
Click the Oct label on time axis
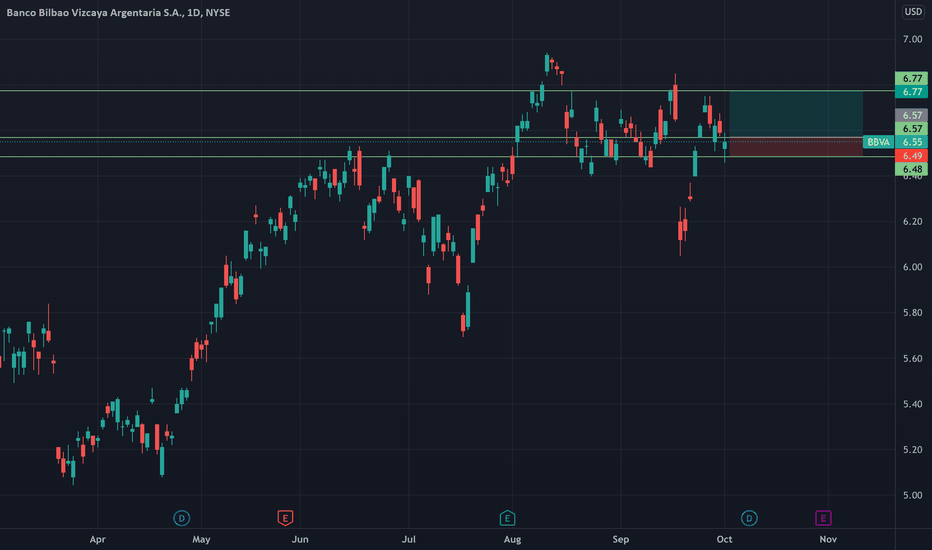(724, 539)
